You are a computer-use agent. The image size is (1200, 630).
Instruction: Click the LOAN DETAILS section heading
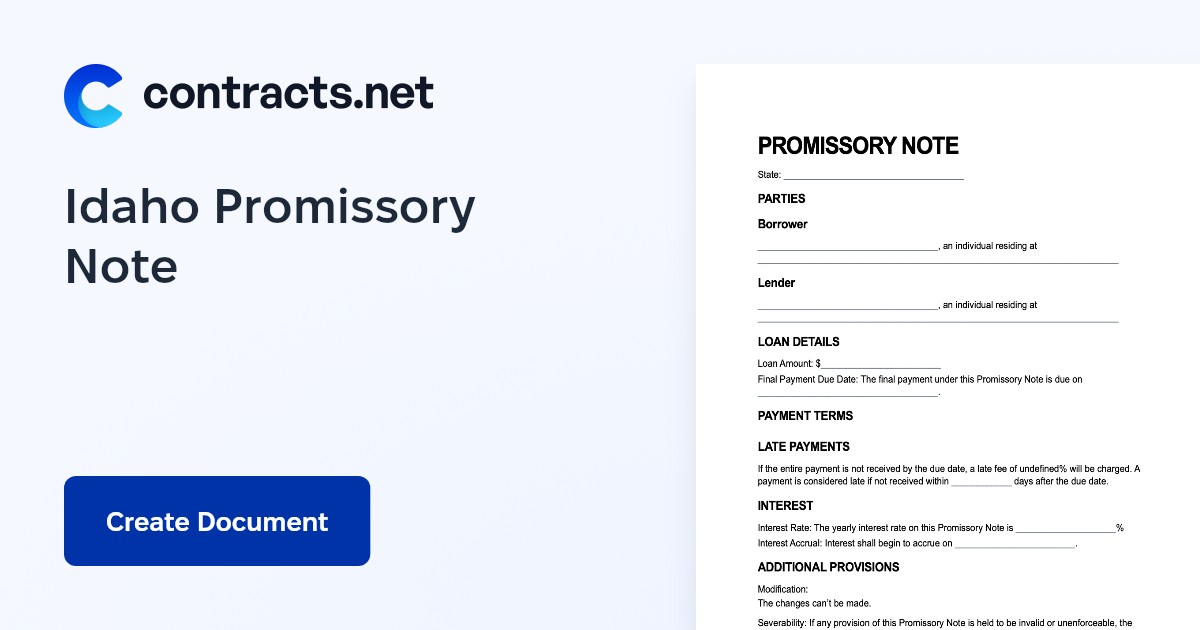click(x=799, y=342)
